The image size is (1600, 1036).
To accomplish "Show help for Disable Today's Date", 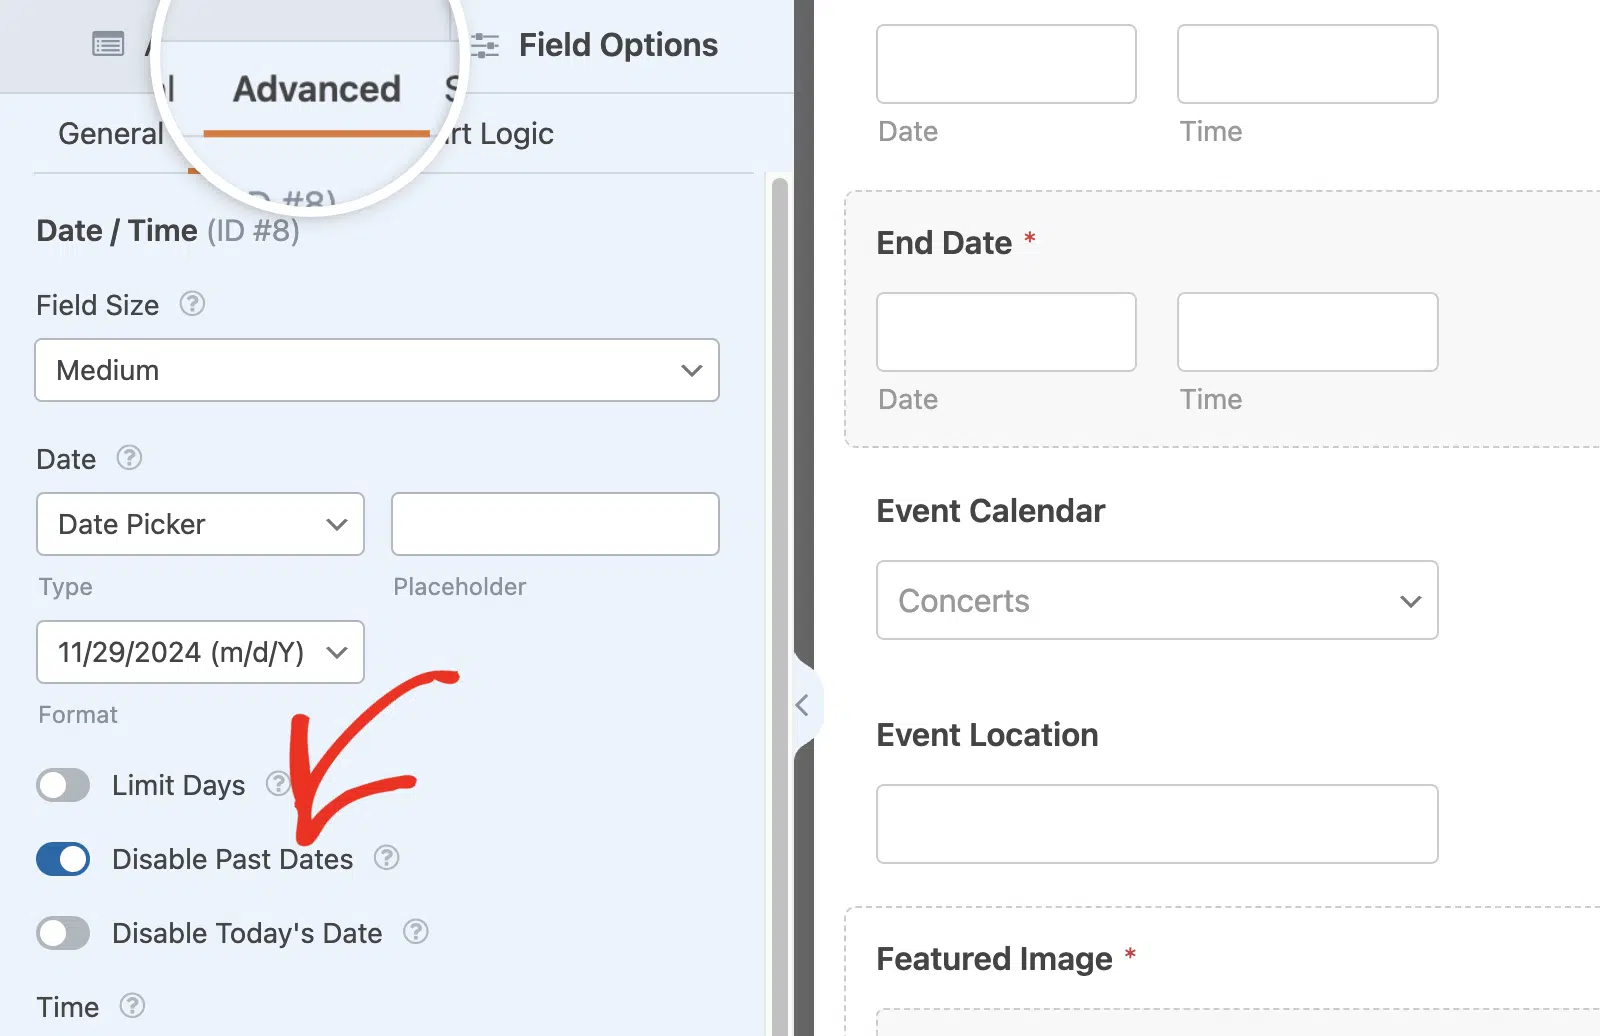I will tap(415, 932).
